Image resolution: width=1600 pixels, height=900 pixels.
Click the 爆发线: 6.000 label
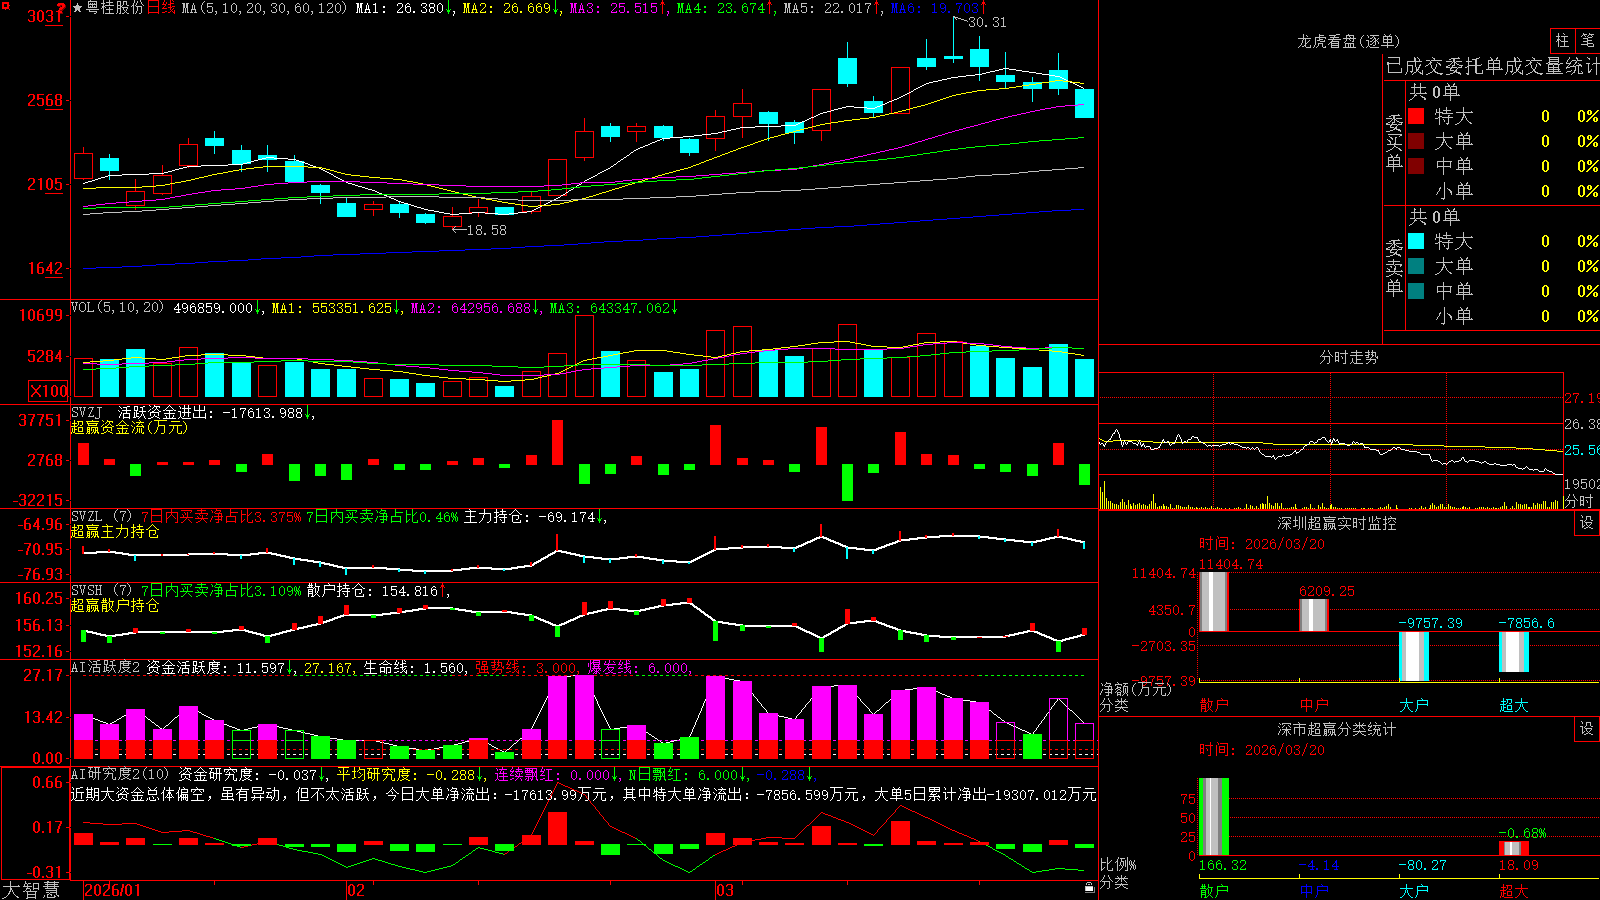coord(639,668)
